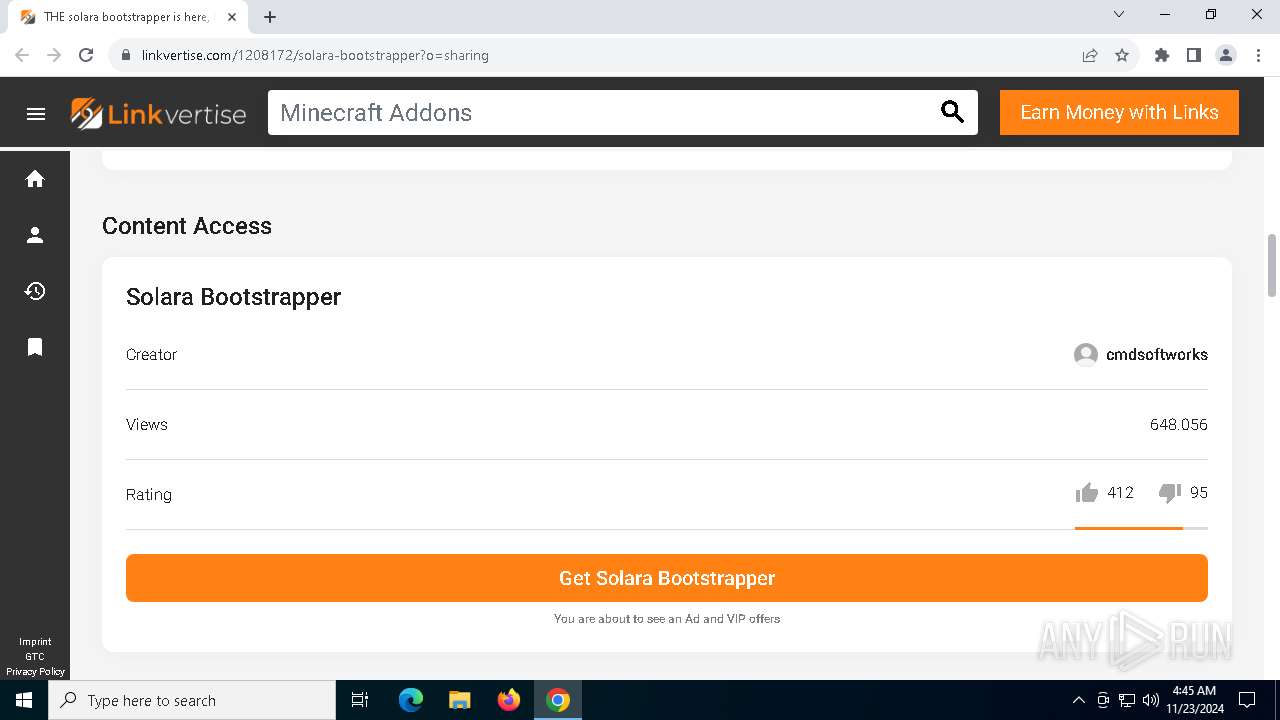Bookmark this tab with the star
The image size is (1280, 720).
[1122, 55]
